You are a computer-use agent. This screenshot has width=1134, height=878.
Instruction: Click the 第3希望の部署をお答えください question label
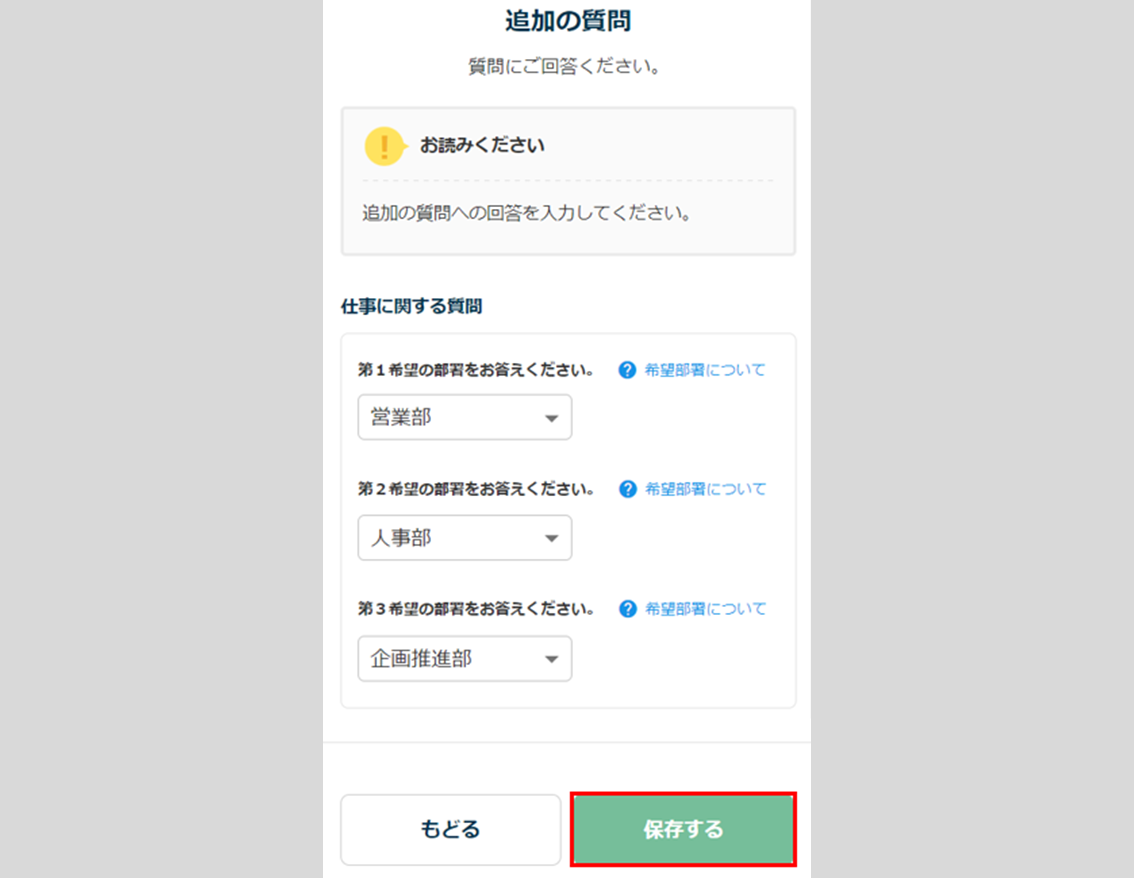(476, 609)
